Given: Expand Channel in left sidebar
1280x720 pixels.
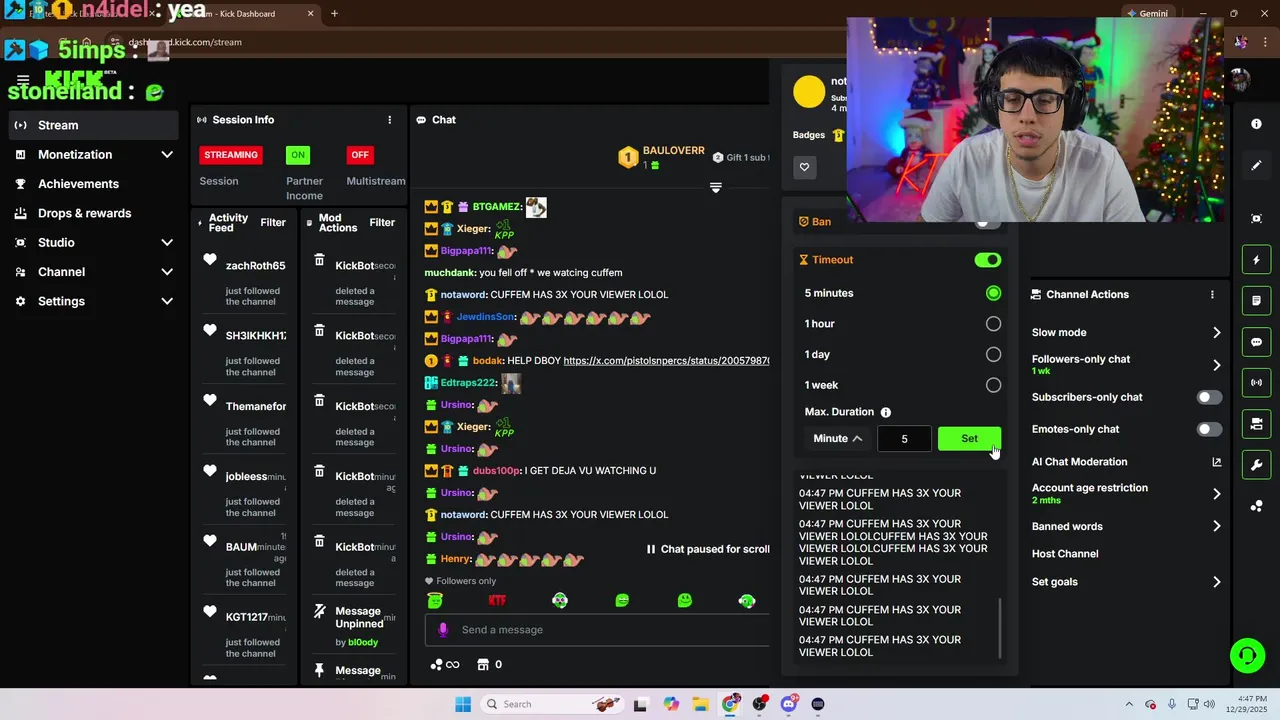Looking at the screenshot, I should click(x=167, y=272).
